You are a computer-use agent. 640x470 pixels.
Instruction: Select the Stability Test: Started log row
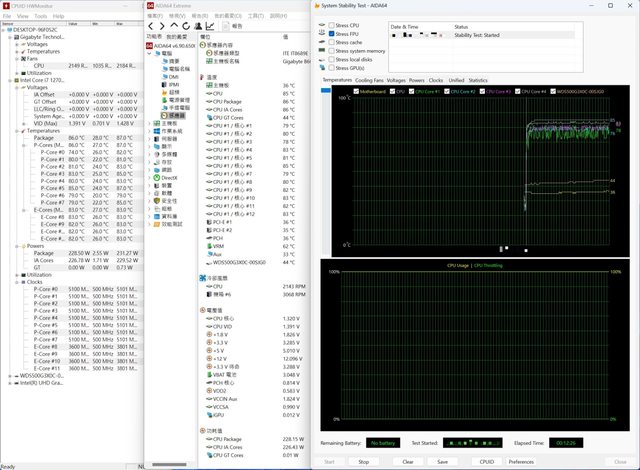pos(475,34)
